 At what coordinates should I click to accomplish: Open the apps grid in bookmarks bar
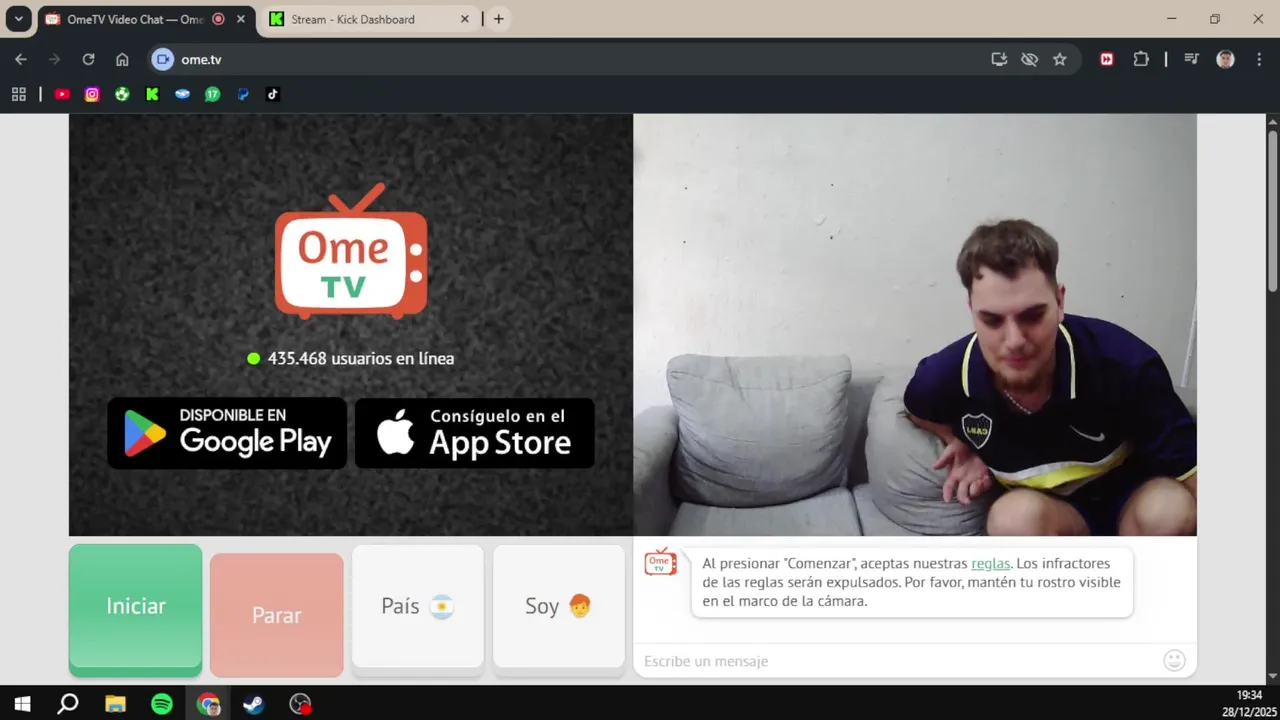(18, 94)
